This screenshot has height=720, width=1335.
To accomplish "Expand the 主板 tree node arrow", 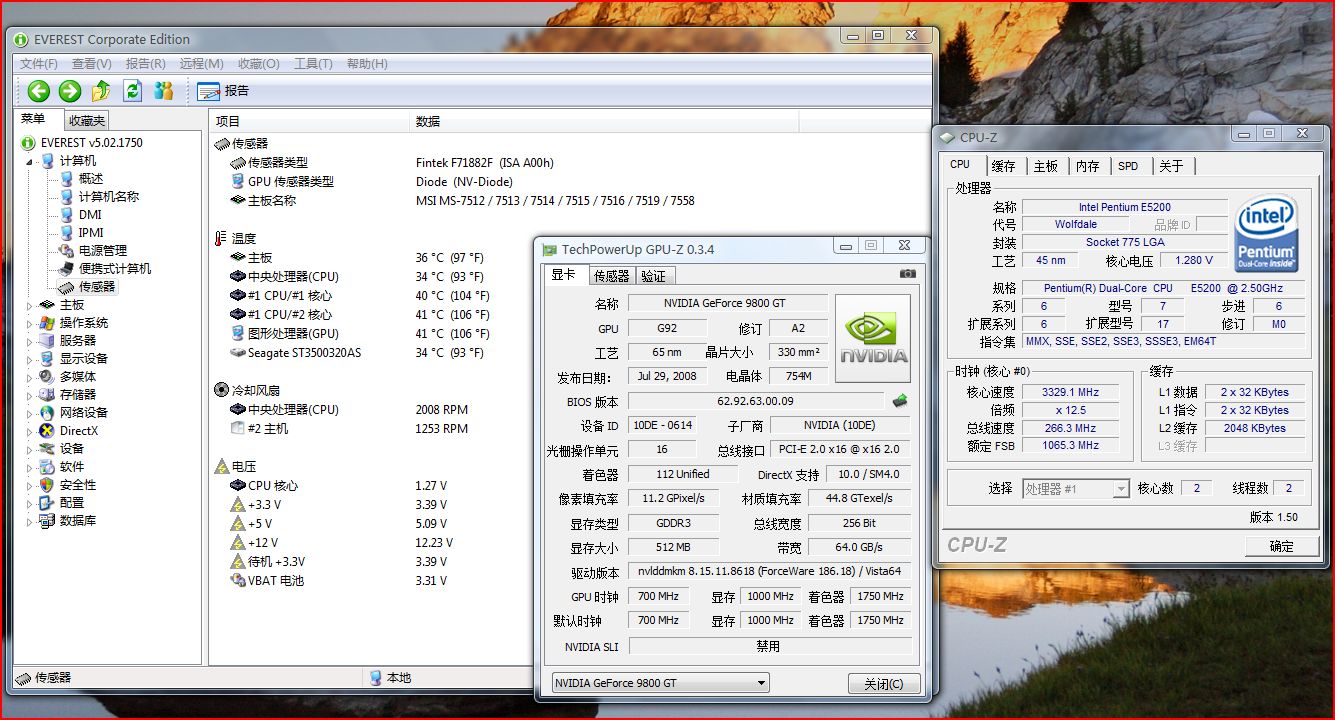I will 29,305.
